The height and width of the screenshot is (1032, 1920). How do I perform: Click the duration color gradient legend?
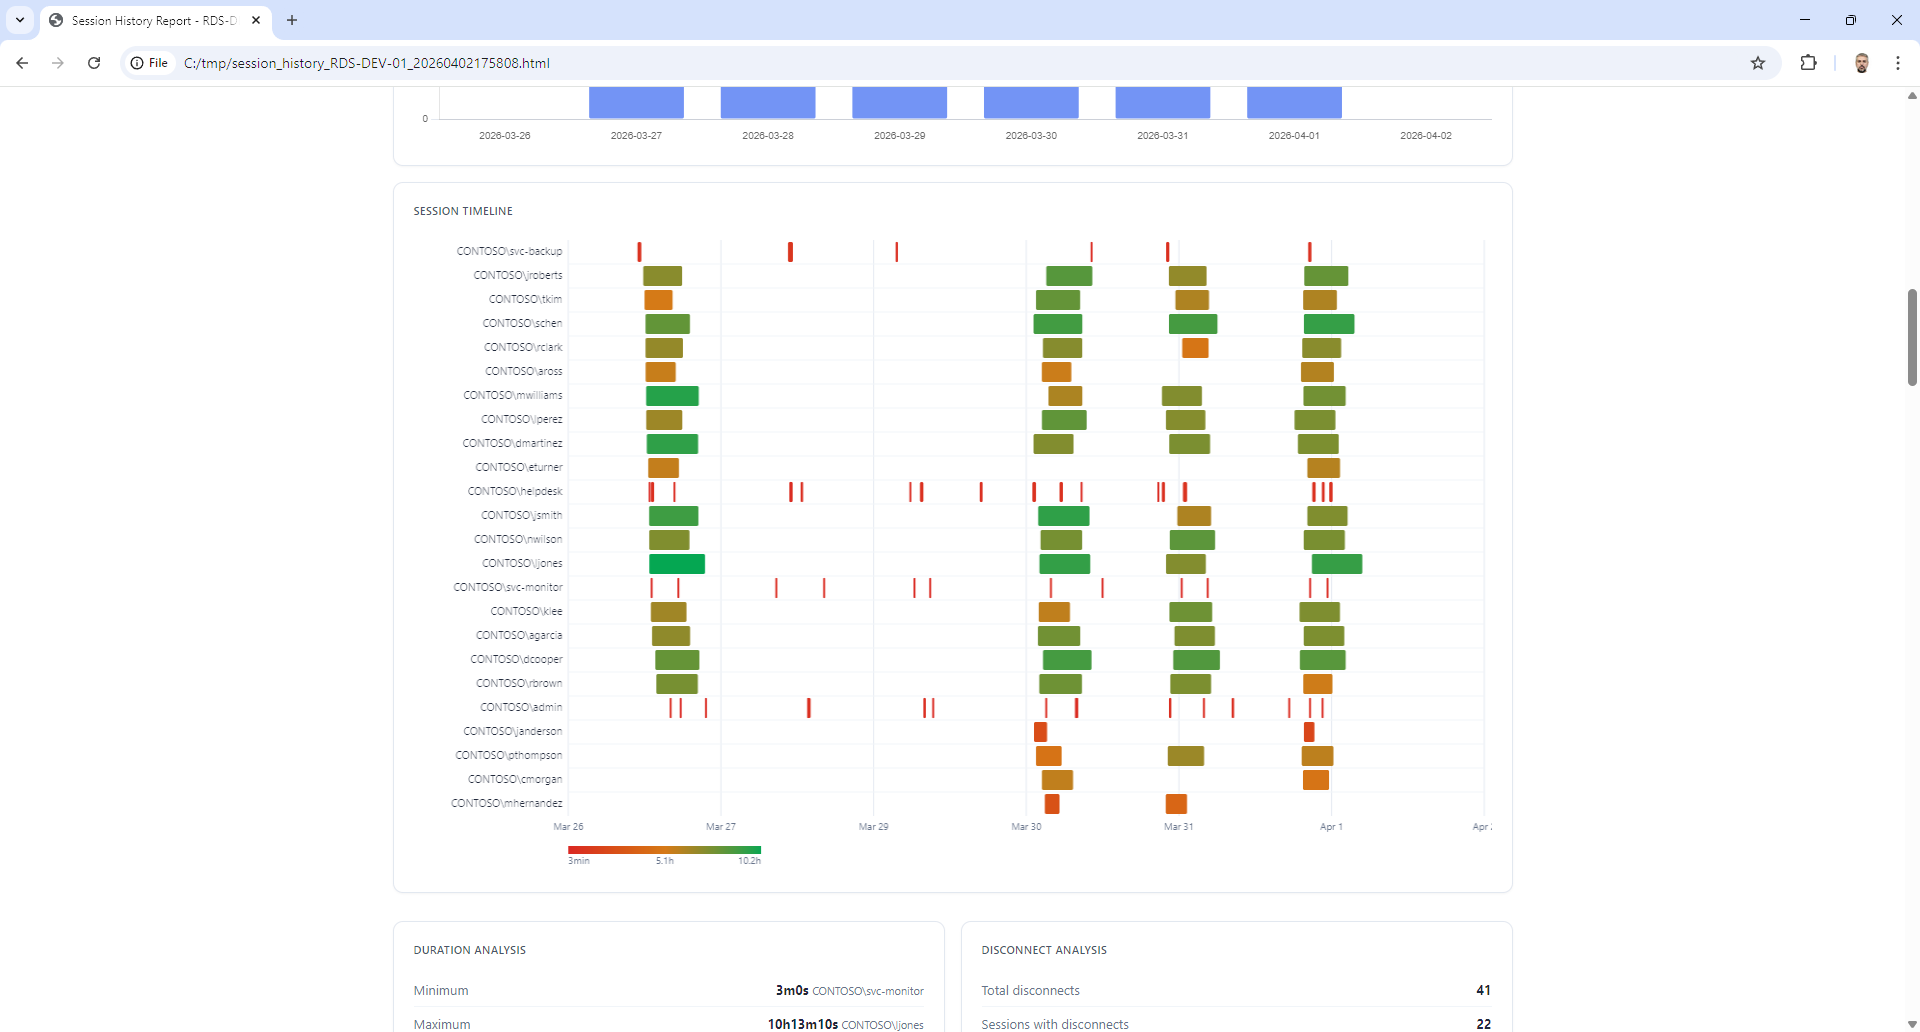pyautogui.click(x=664, y=850)
